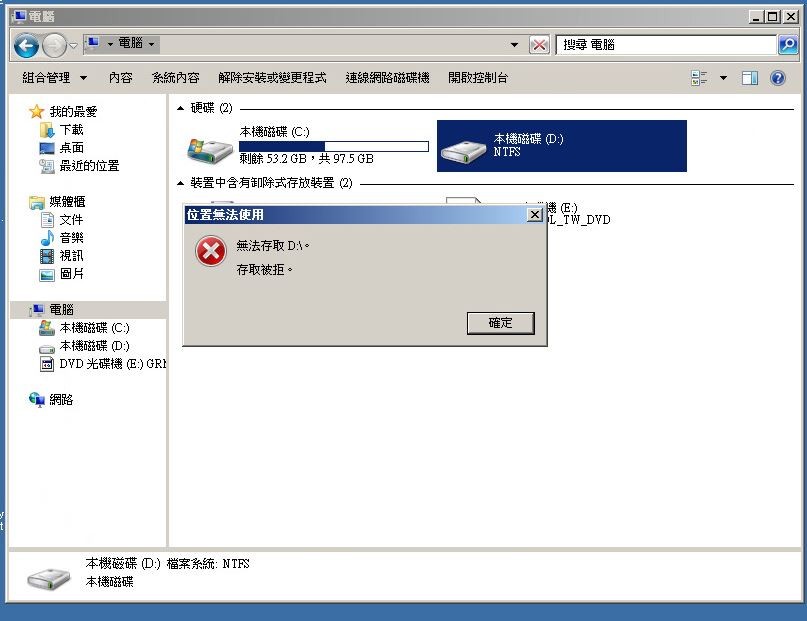This screenshot has height=621, width=807.
Task: Toggle the preview pane icon
Action: tap(749, 78)
